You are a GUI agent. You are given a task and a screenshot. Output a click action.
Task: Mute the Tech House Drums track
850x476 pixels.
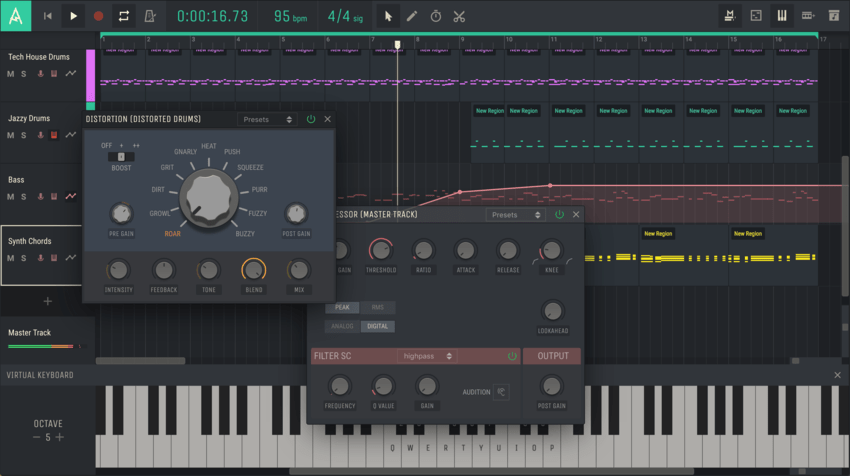[x=11, y=74]
